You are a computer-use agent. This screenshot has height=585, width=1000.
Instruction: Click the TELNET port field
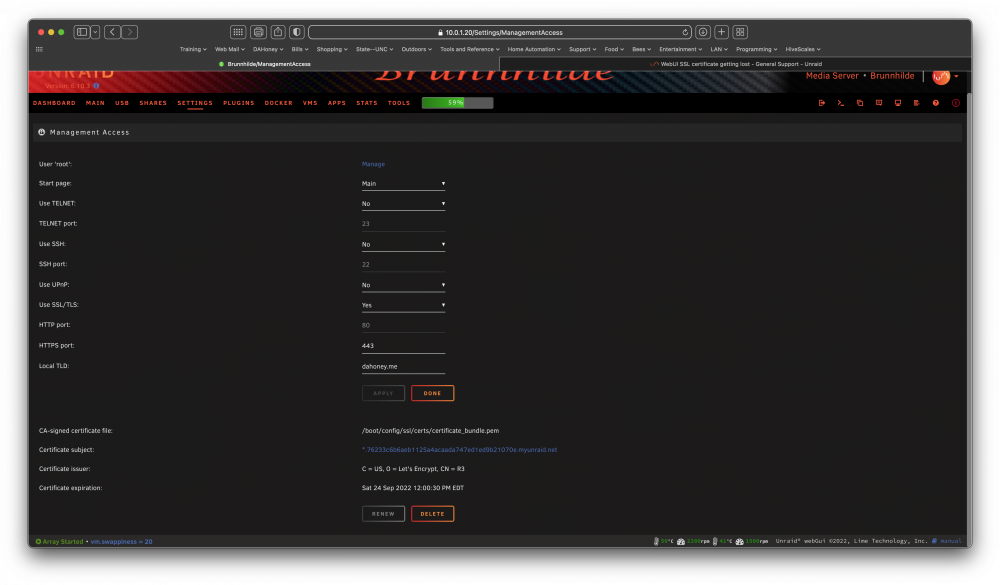pos(403,224)
